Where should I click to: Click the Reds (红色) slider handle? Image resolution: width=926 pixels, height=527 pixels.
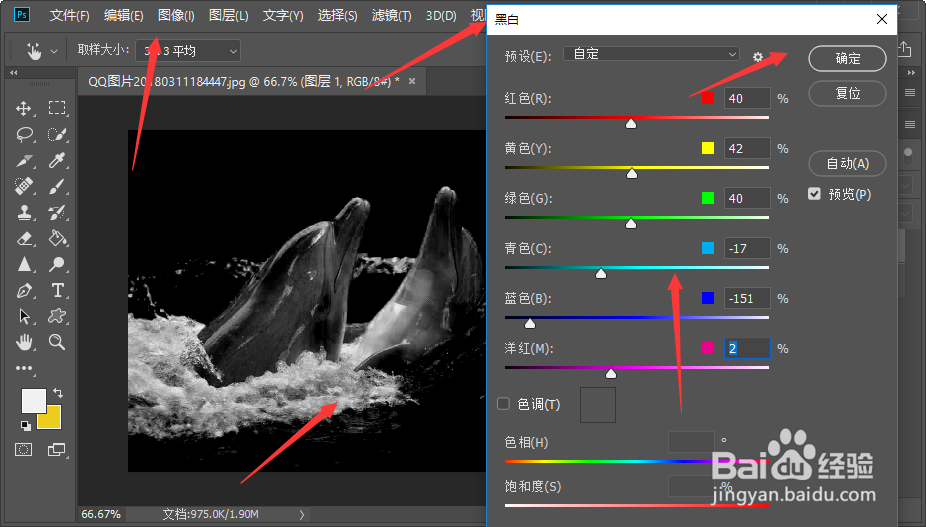[631, 123]
